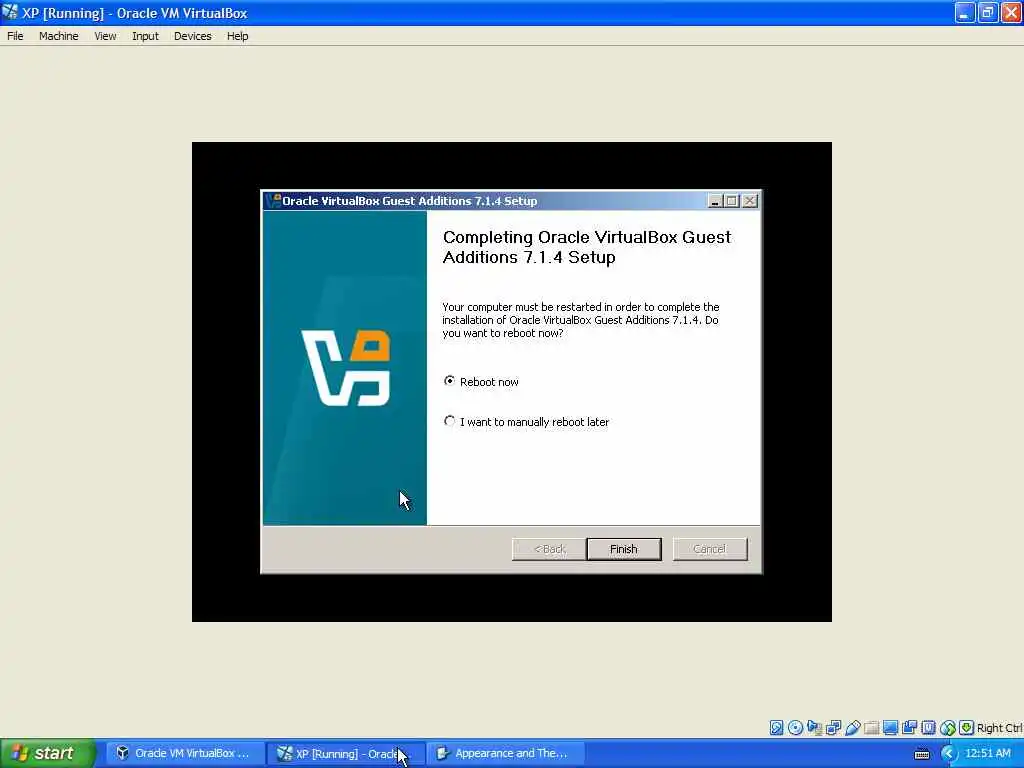
Task: Open the USB devices status icon
Action: pyautogui.click(x=852, y=728)
